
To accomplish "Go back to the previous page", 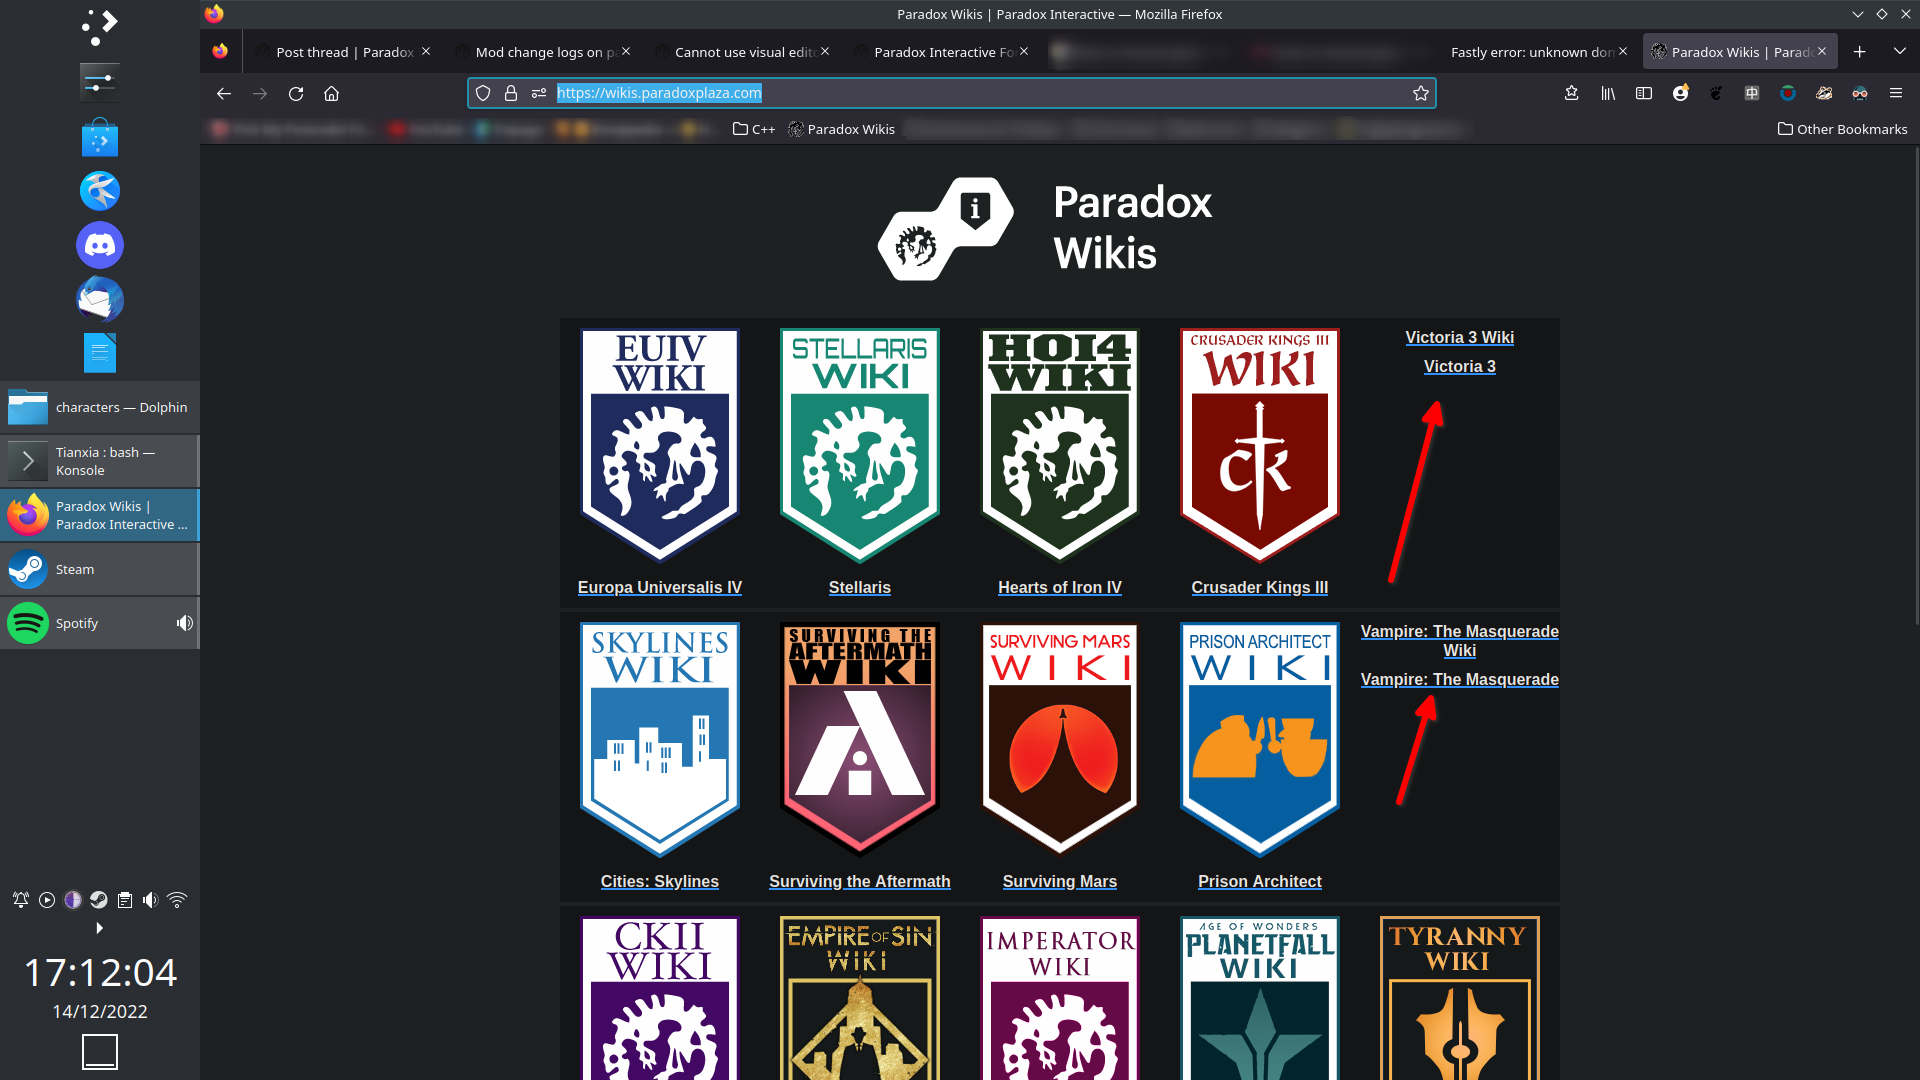I will [x=223, y=93].
